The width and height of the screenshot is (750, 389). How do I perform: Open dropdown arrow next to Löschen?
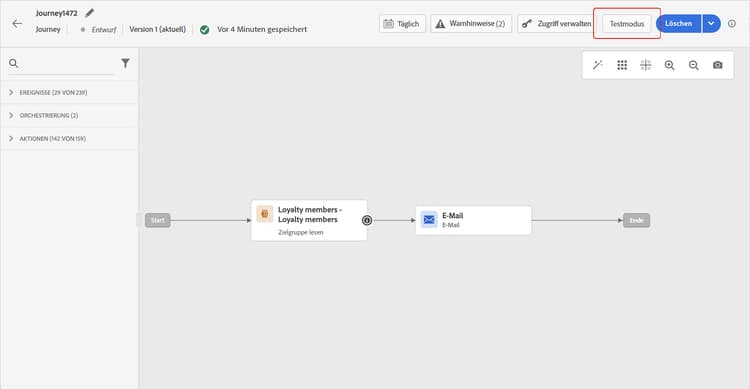[711, 23]
